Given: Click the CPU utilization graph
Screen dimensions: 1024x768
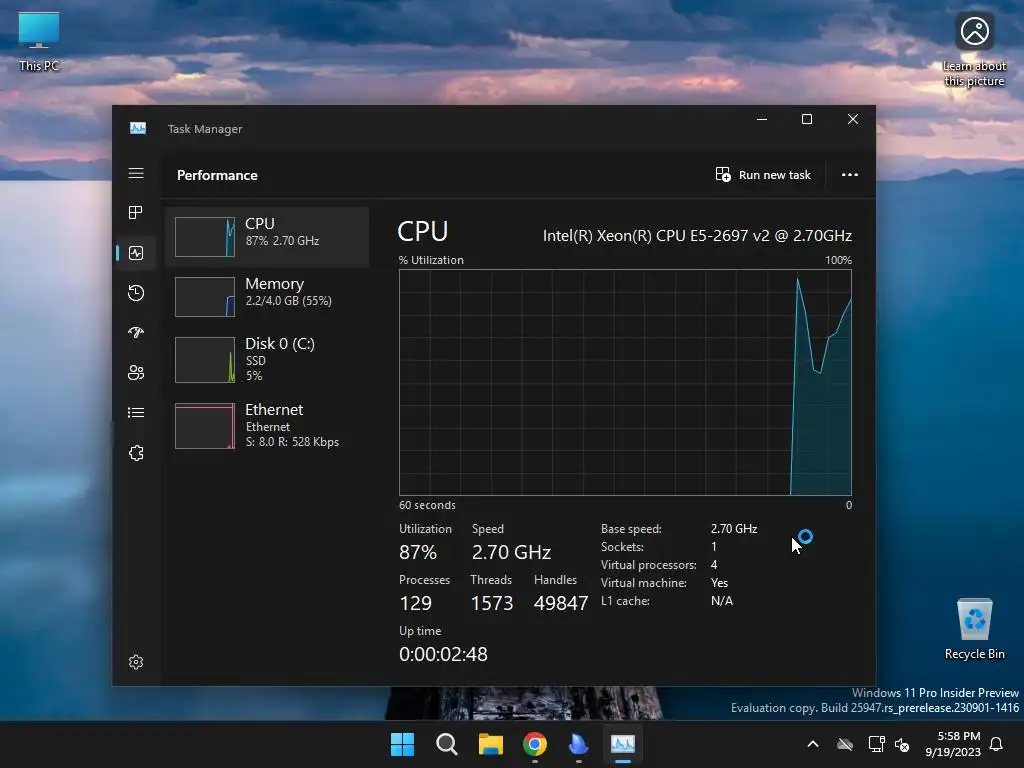Looking at the screenshot, I should click(625, 383).
